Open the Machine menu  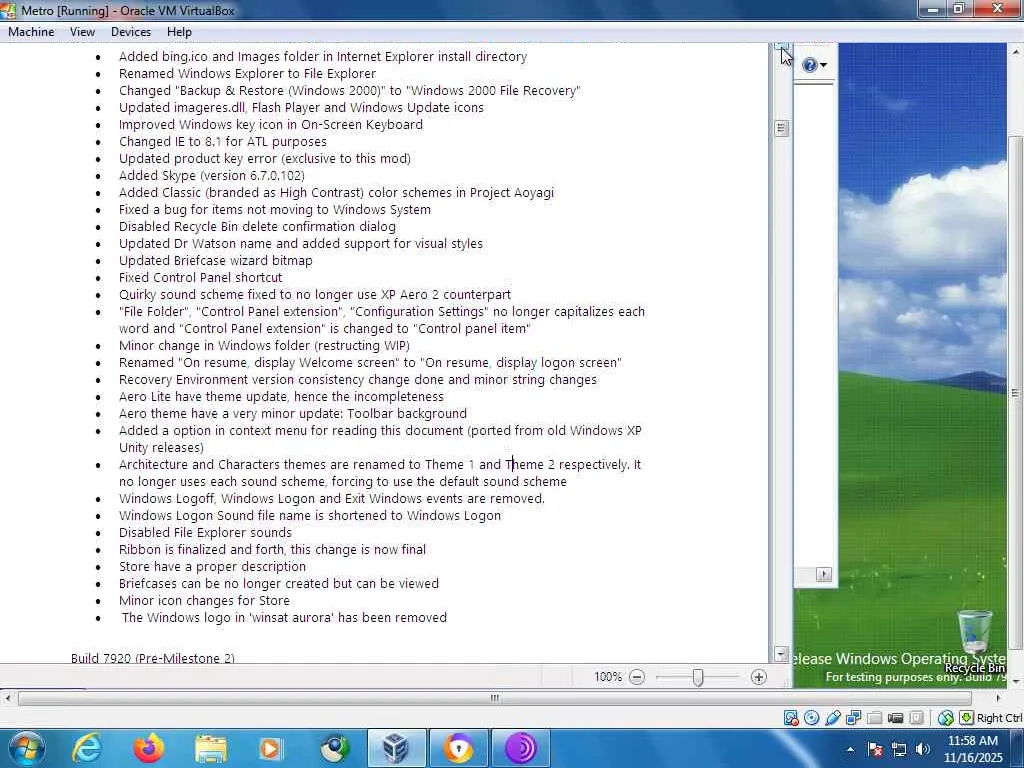click(x=31, y=31)
